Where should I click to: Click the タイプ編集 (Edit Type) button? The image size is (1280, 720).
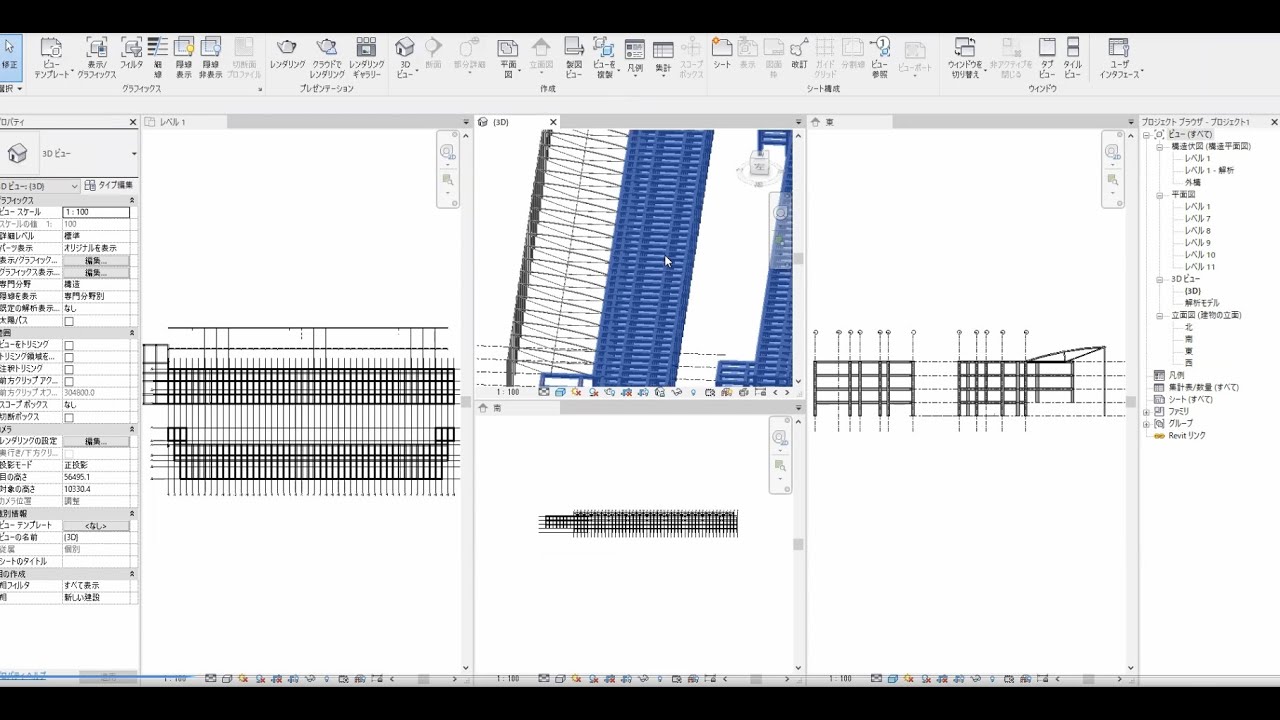109,185
